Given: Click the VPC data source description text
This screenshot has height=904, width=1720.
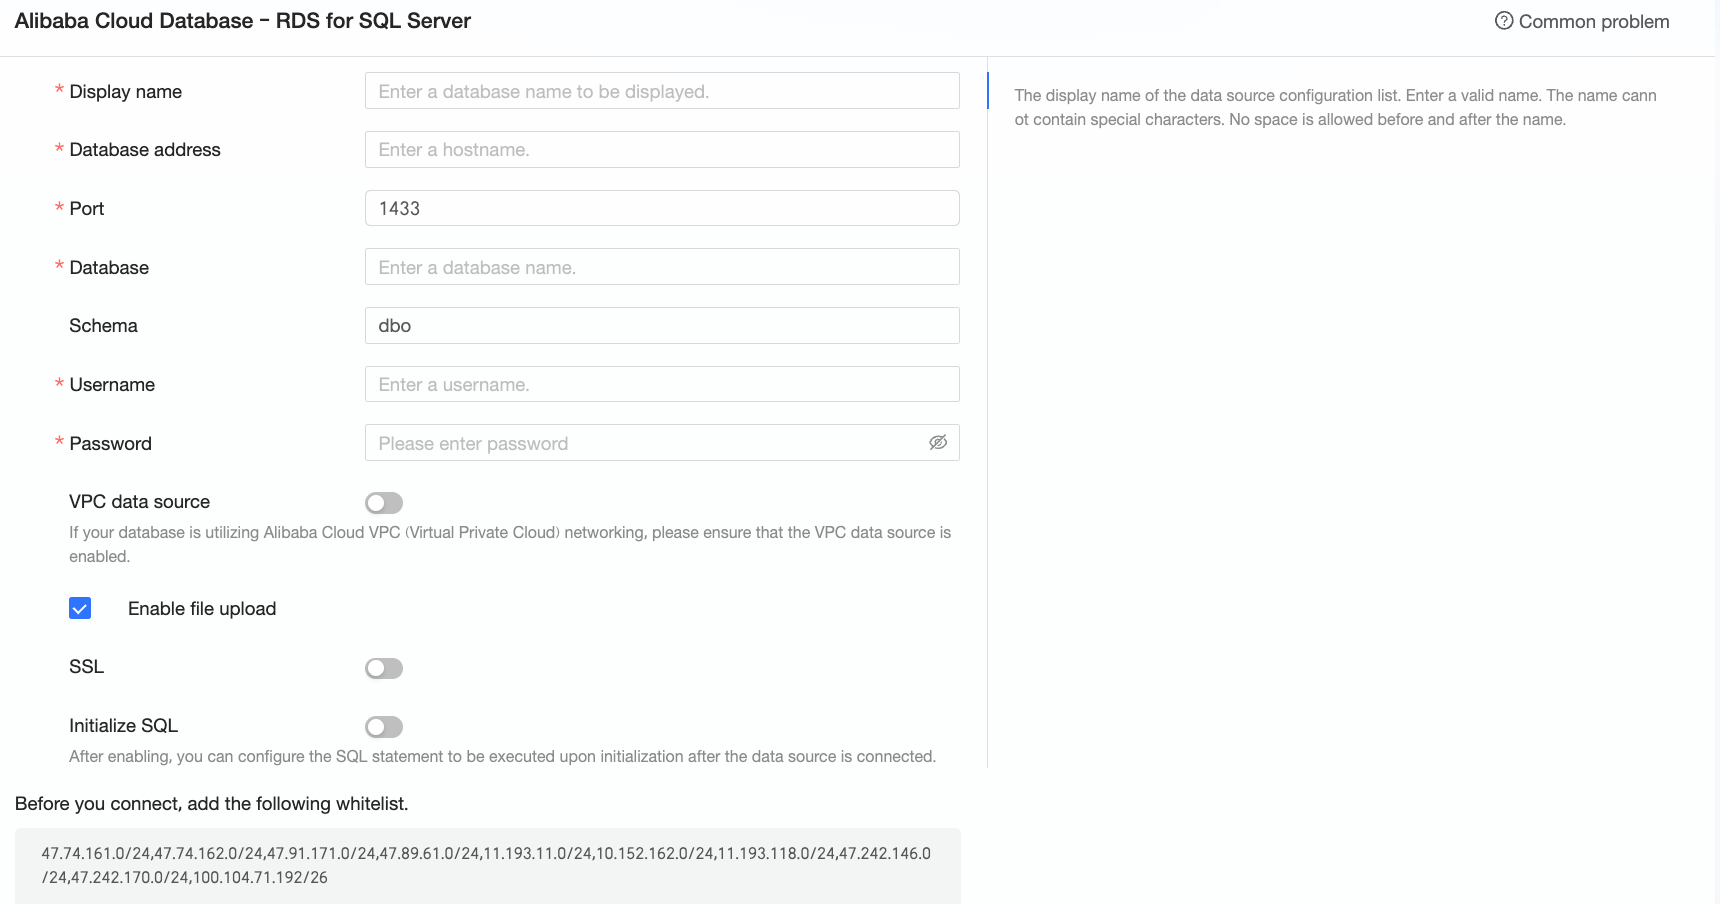Looking at the screenshot, I should click(510, 545).
